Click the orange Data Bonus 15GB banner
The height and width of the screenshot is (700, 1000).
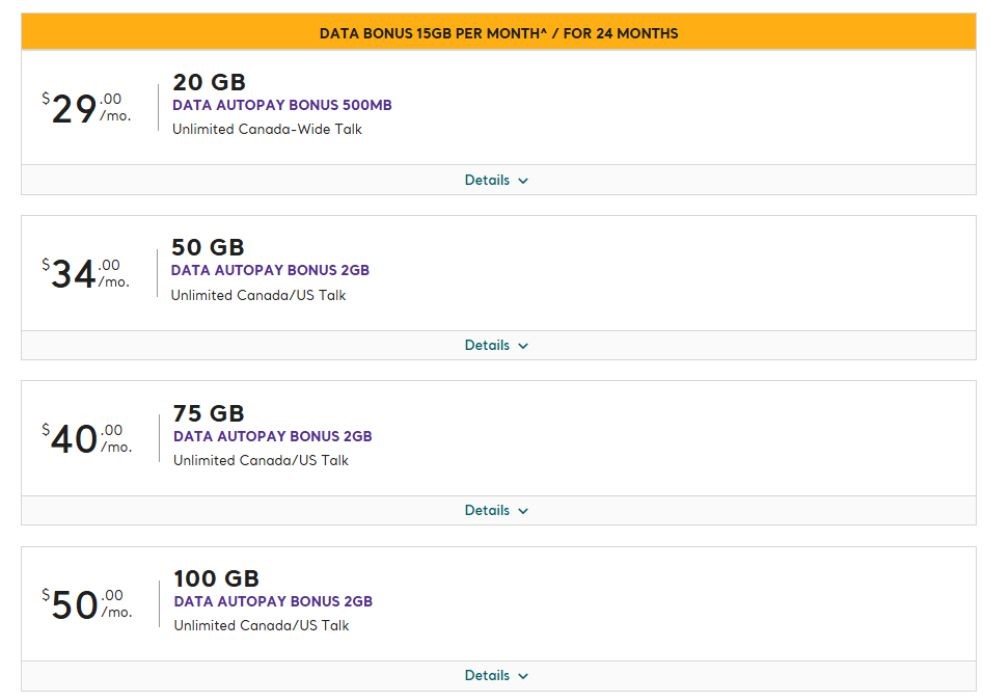point(498,33)
